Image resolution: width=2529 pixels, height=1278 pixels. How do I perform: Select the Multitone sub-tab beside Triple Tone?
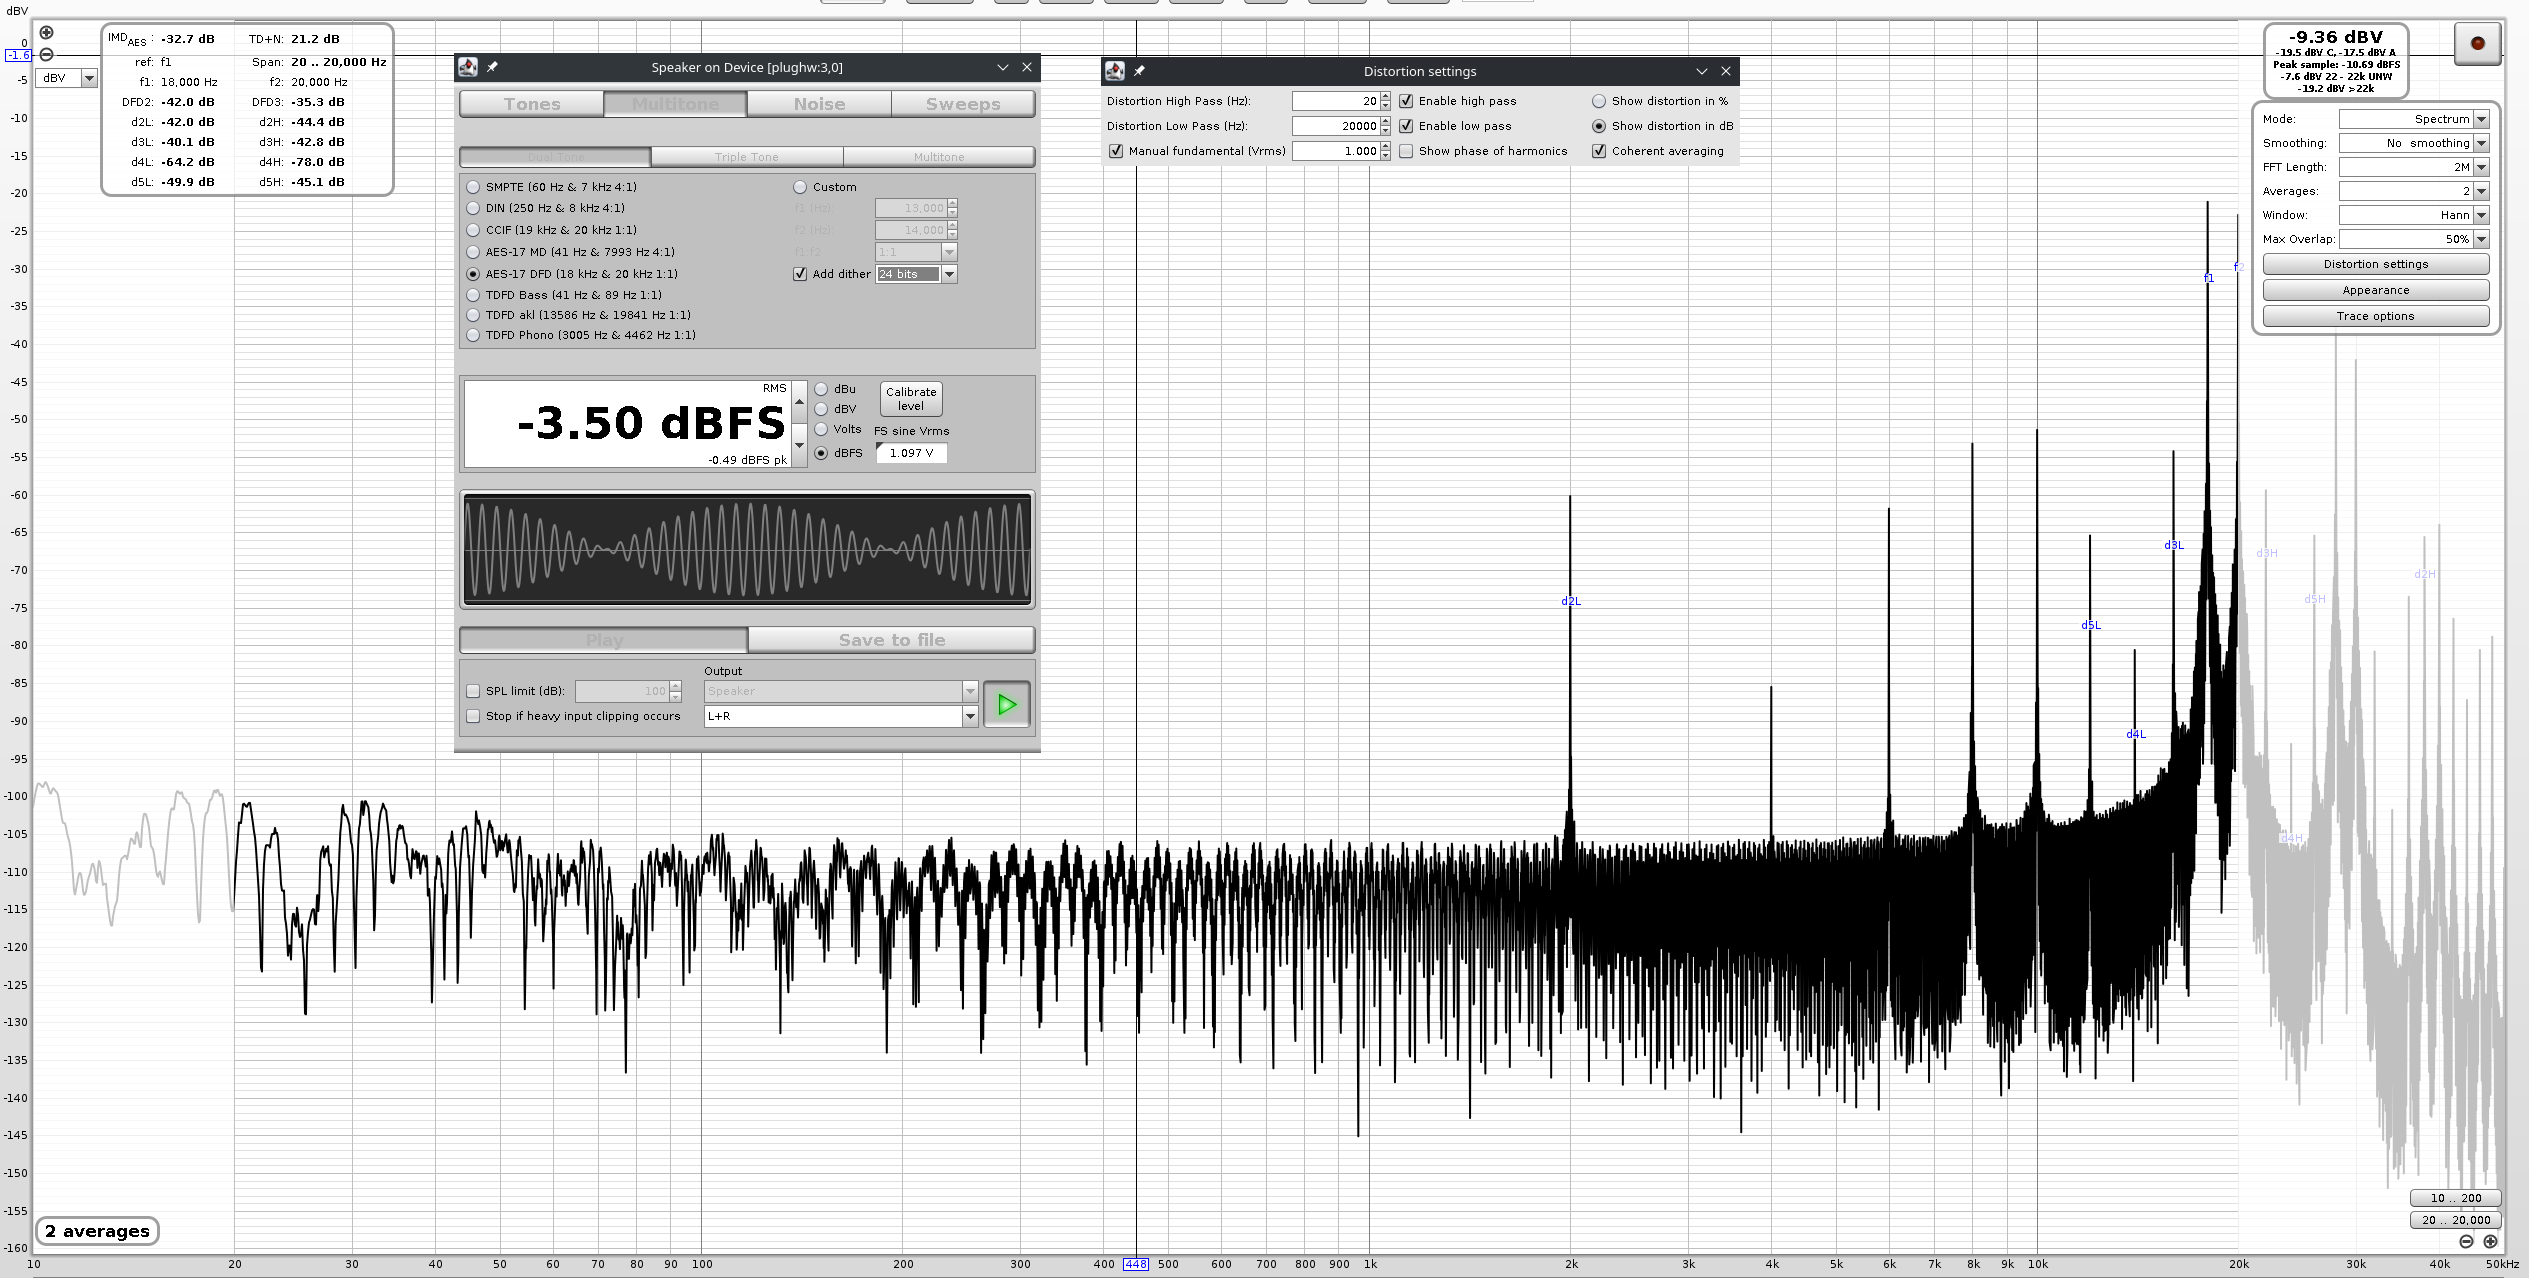point(939,157)
